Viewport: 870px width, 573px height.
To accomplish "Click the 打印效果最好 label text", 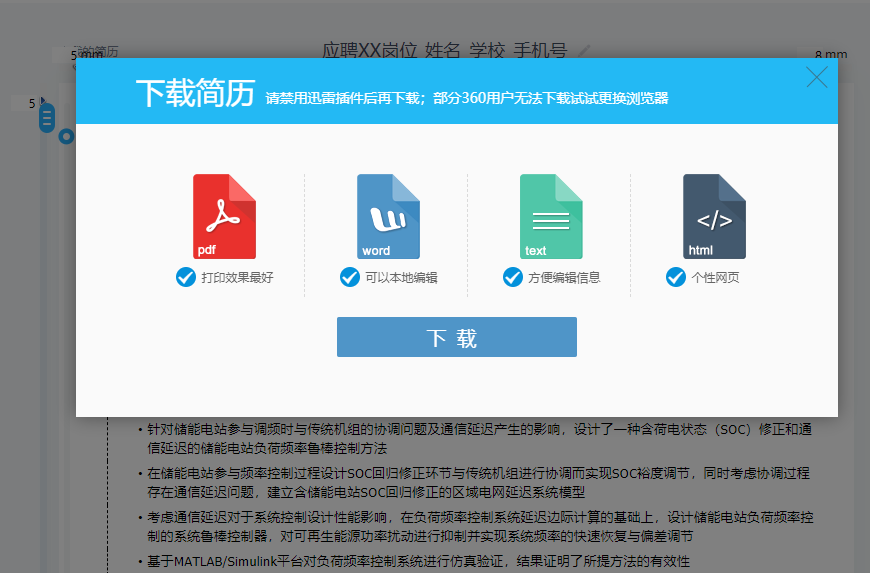I will 237,278.
